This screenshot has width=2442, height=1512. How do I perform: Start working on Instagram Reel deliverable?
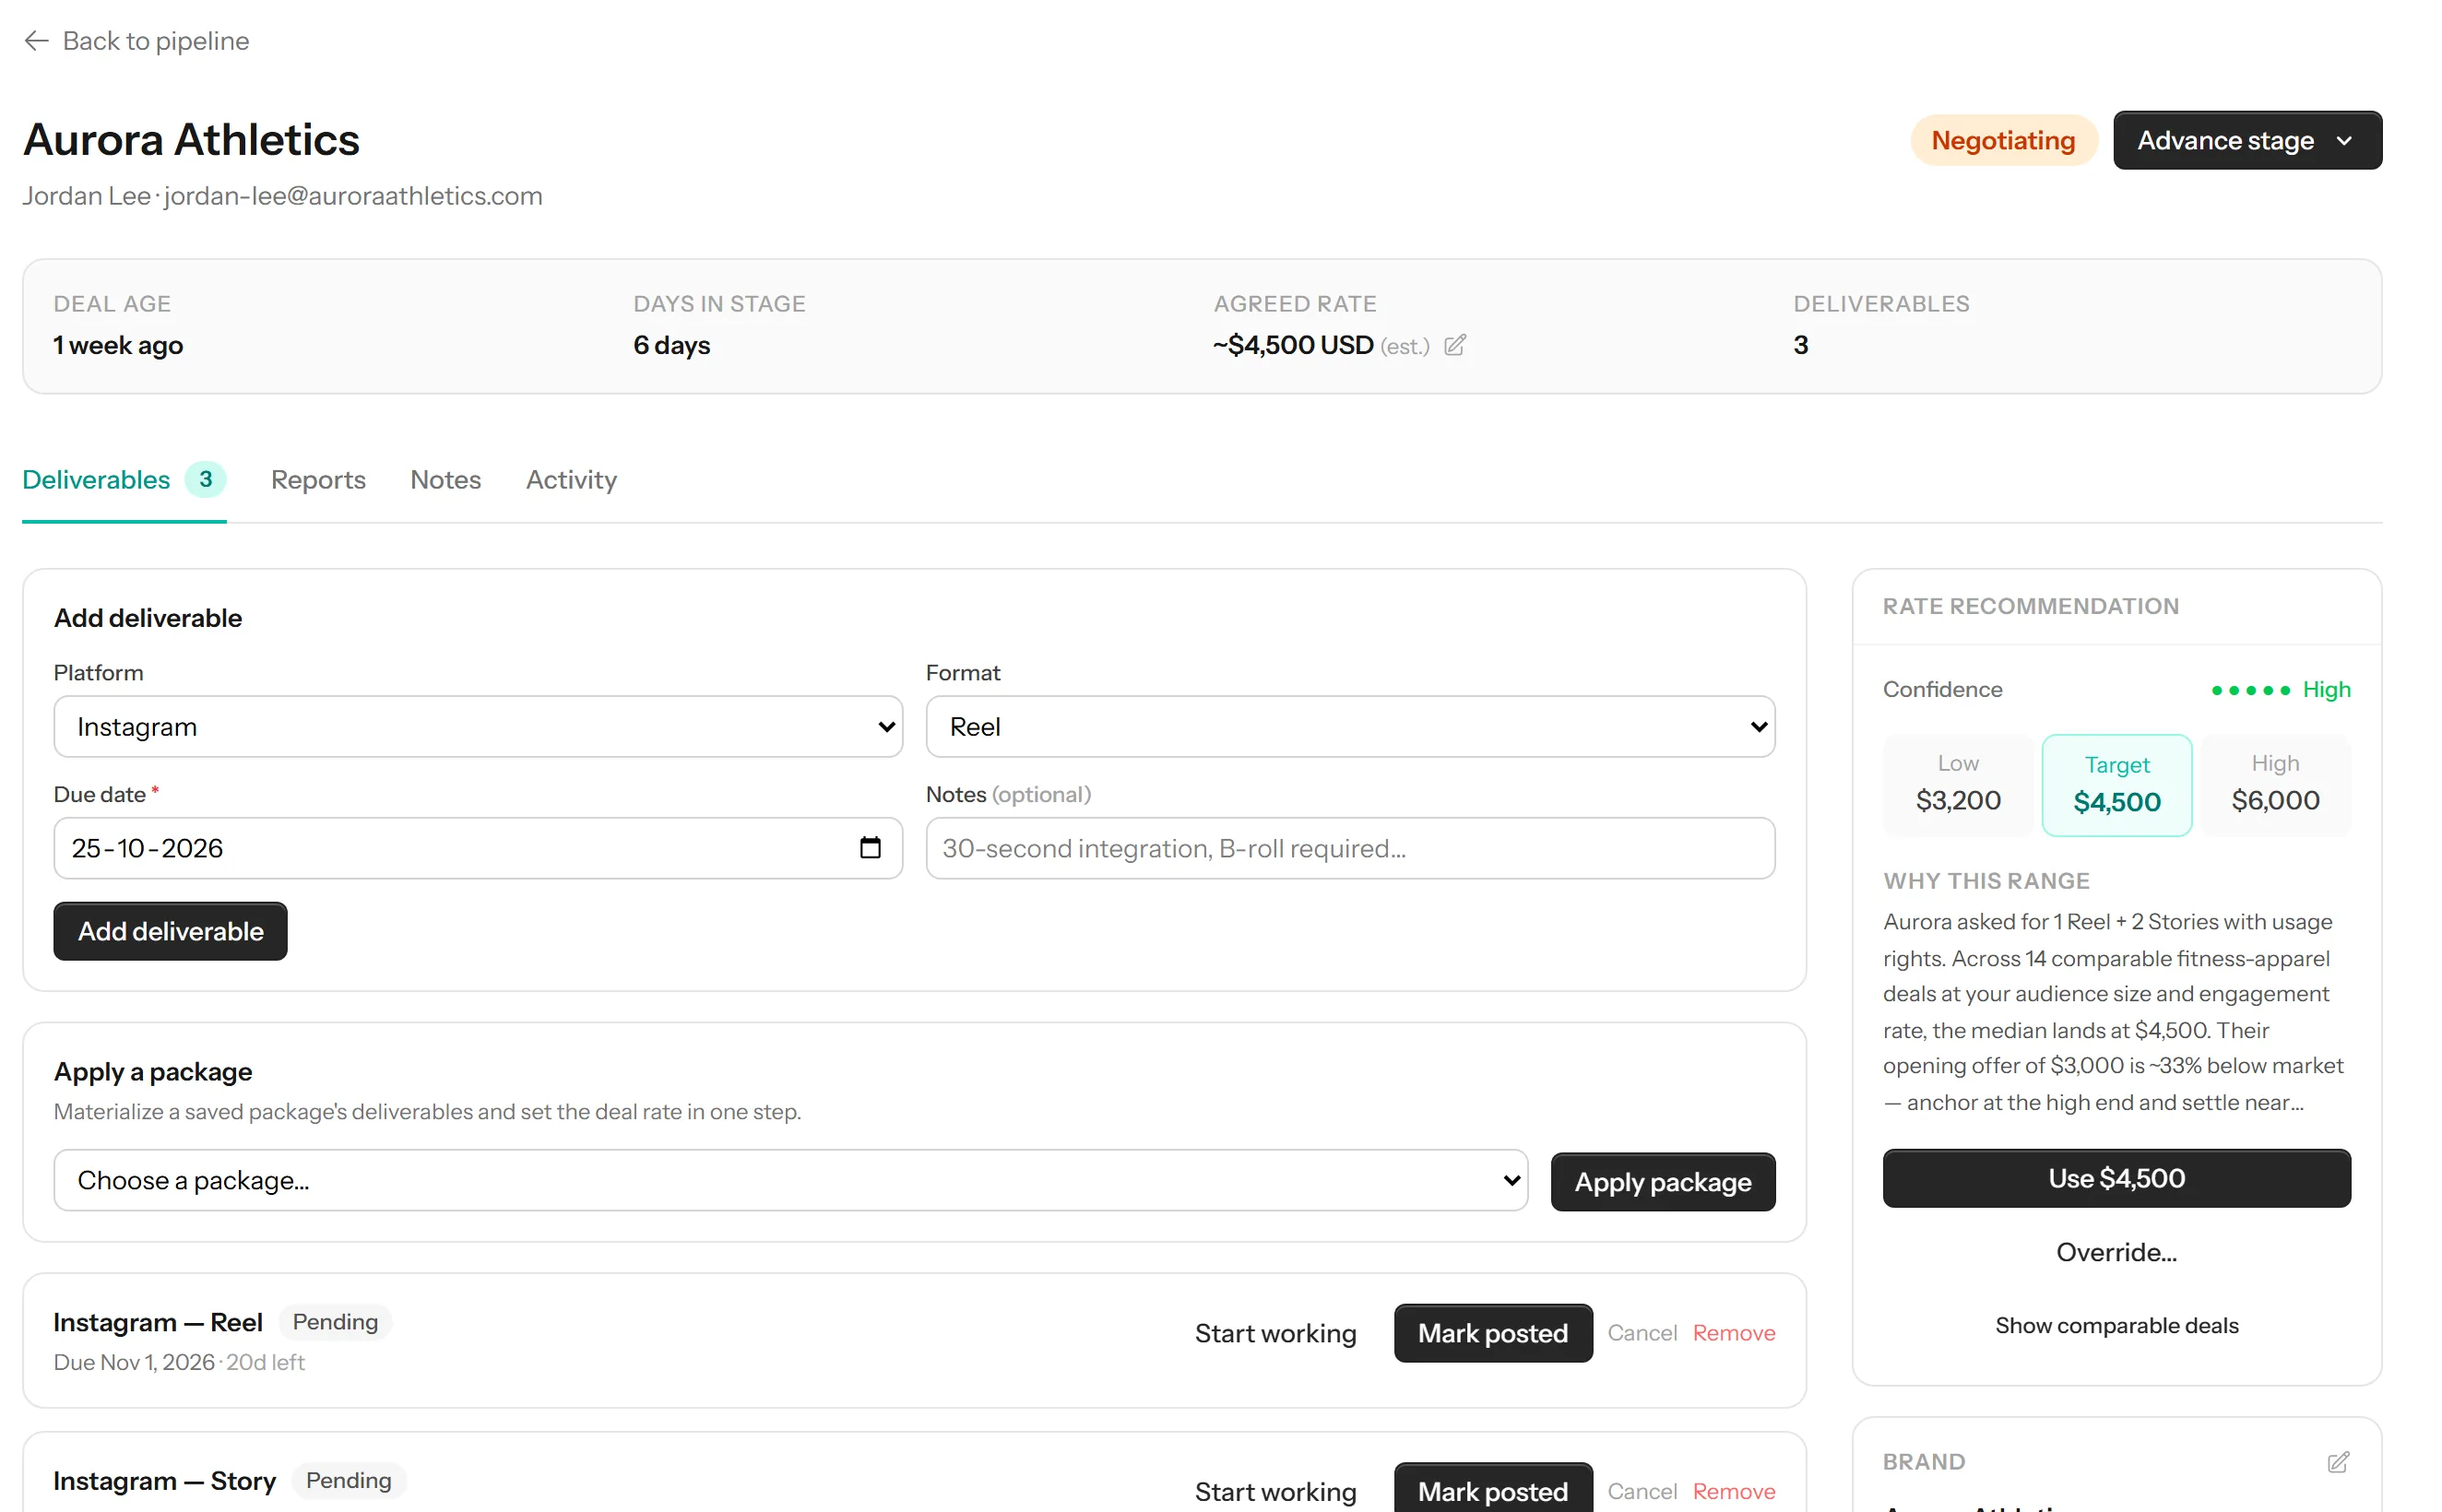(1275, 1334)
